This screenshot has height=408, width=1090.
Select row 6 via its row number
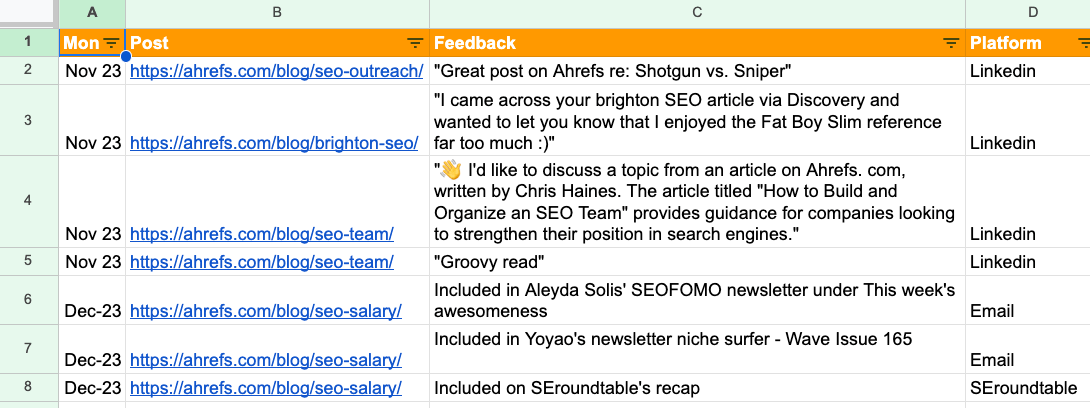click(x=28, y=300)
